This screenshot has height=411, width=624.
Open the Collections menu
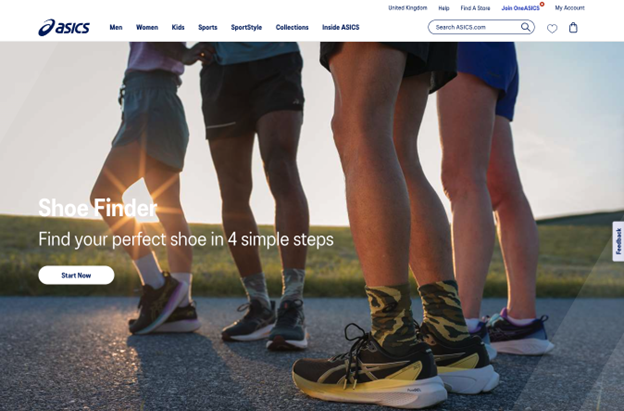point(292,27)
